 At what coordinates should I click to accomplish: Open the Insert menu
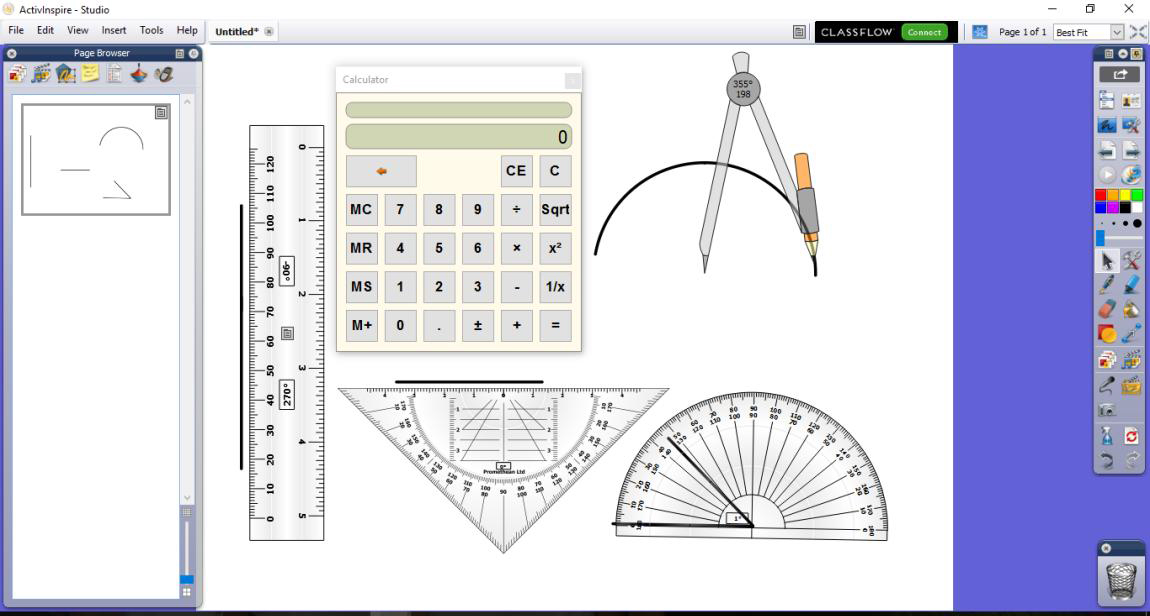[x=113, y=30]
